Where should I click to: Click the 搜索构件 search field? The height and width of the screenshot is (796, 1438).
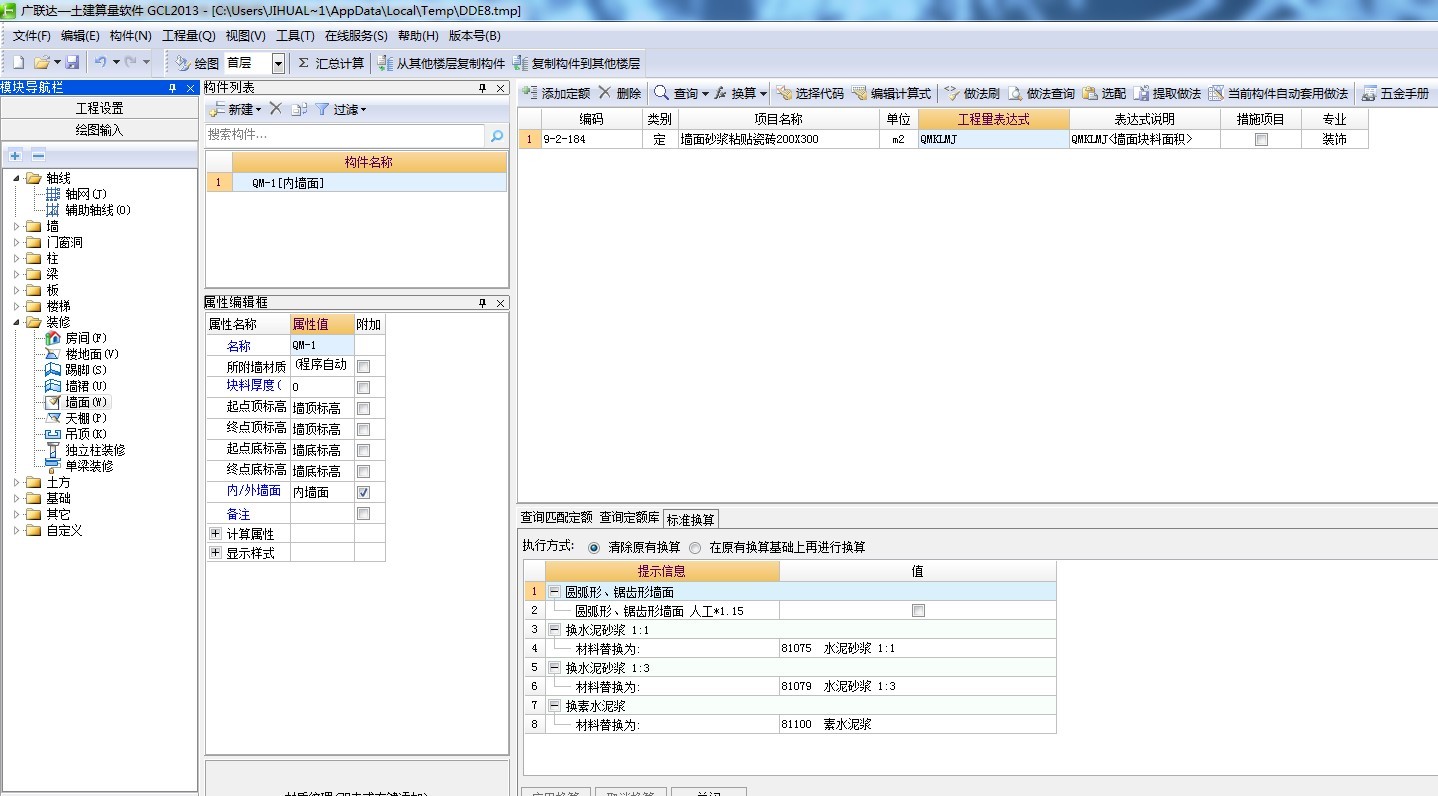345,135
